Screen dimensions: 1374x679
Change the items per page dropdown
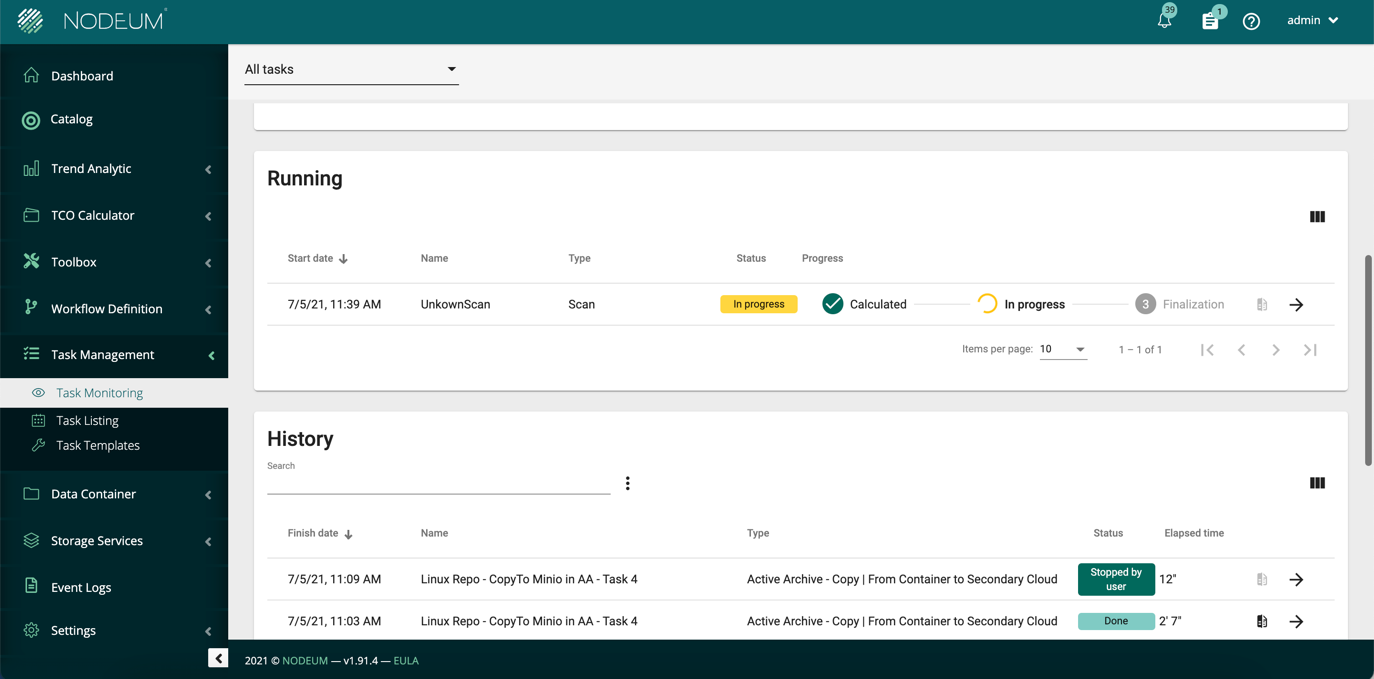(1062, 350)
